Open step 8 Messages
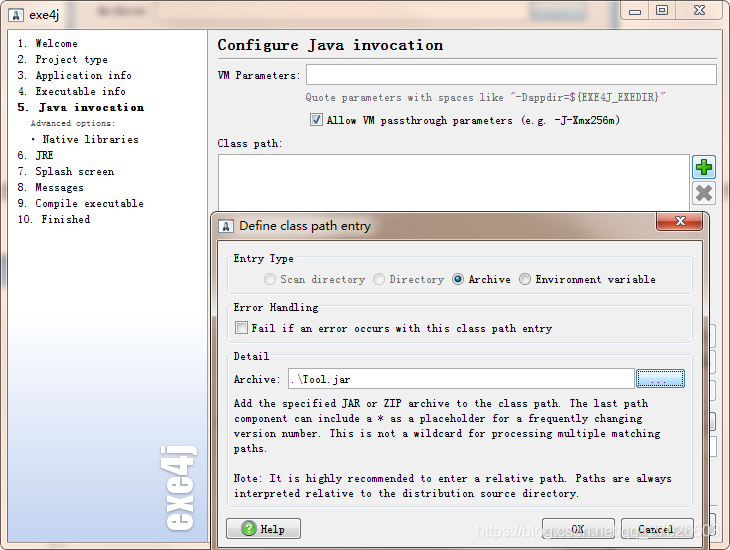Viewport: 730px width, 550px height. (50, 187)
